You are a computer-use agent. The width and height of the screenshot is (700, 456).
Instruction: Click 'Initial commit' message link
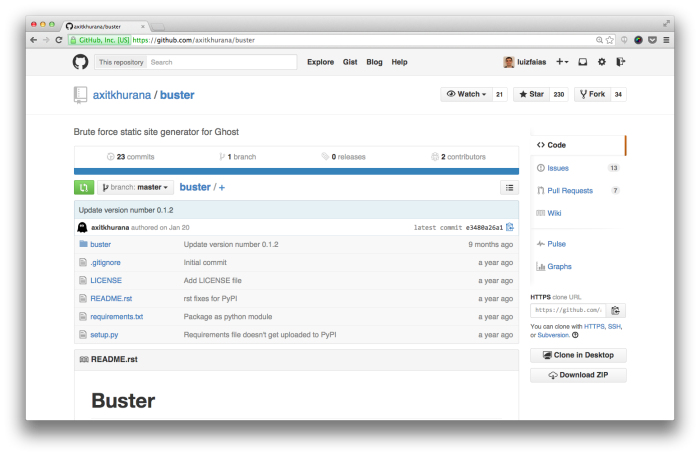tap(205, 263)
